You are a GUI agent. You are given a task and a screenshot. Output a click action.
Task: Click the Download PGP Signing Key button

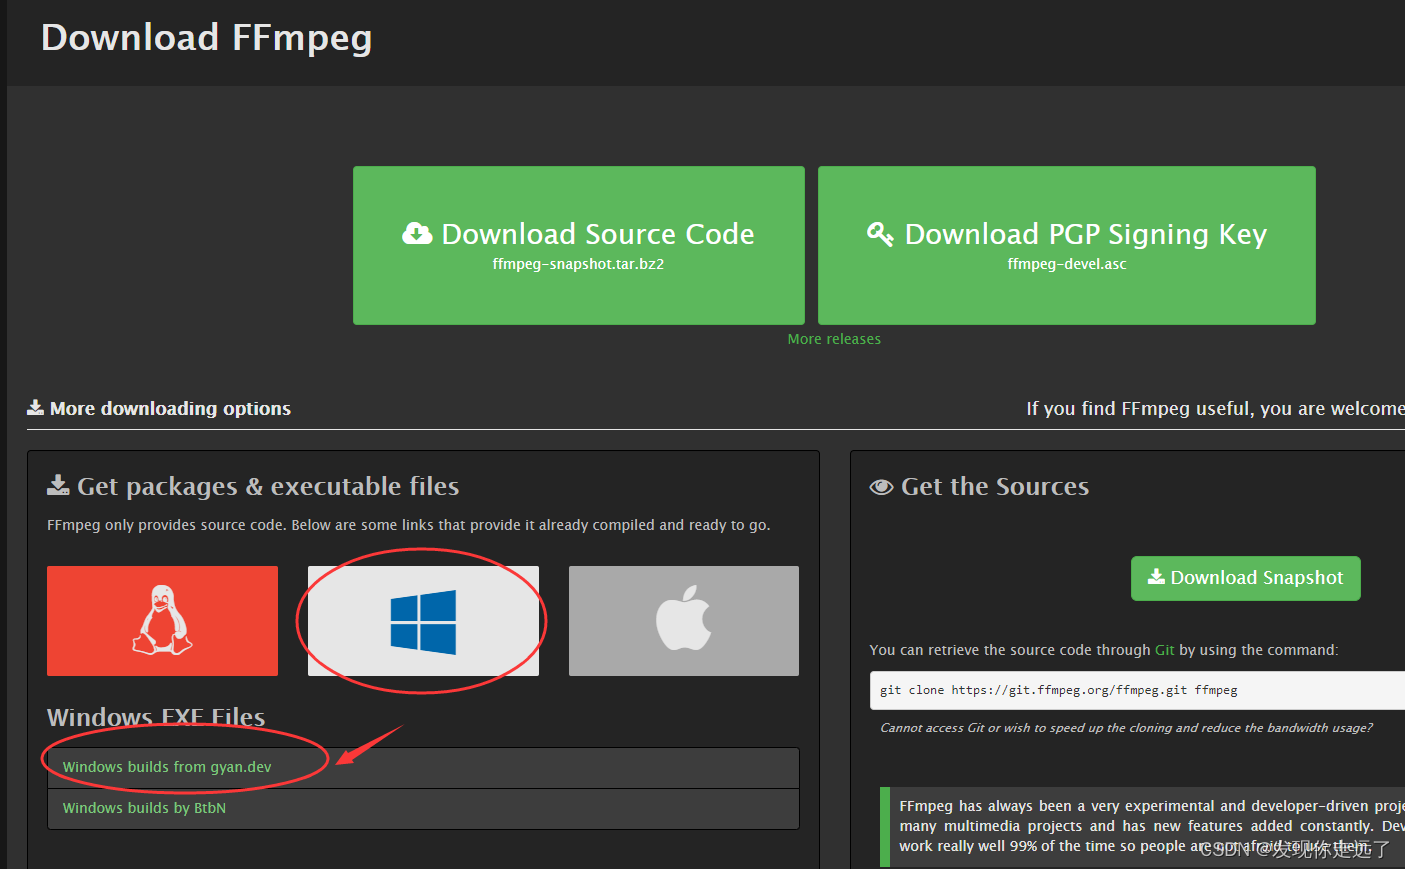click(x=1067, y=245)
